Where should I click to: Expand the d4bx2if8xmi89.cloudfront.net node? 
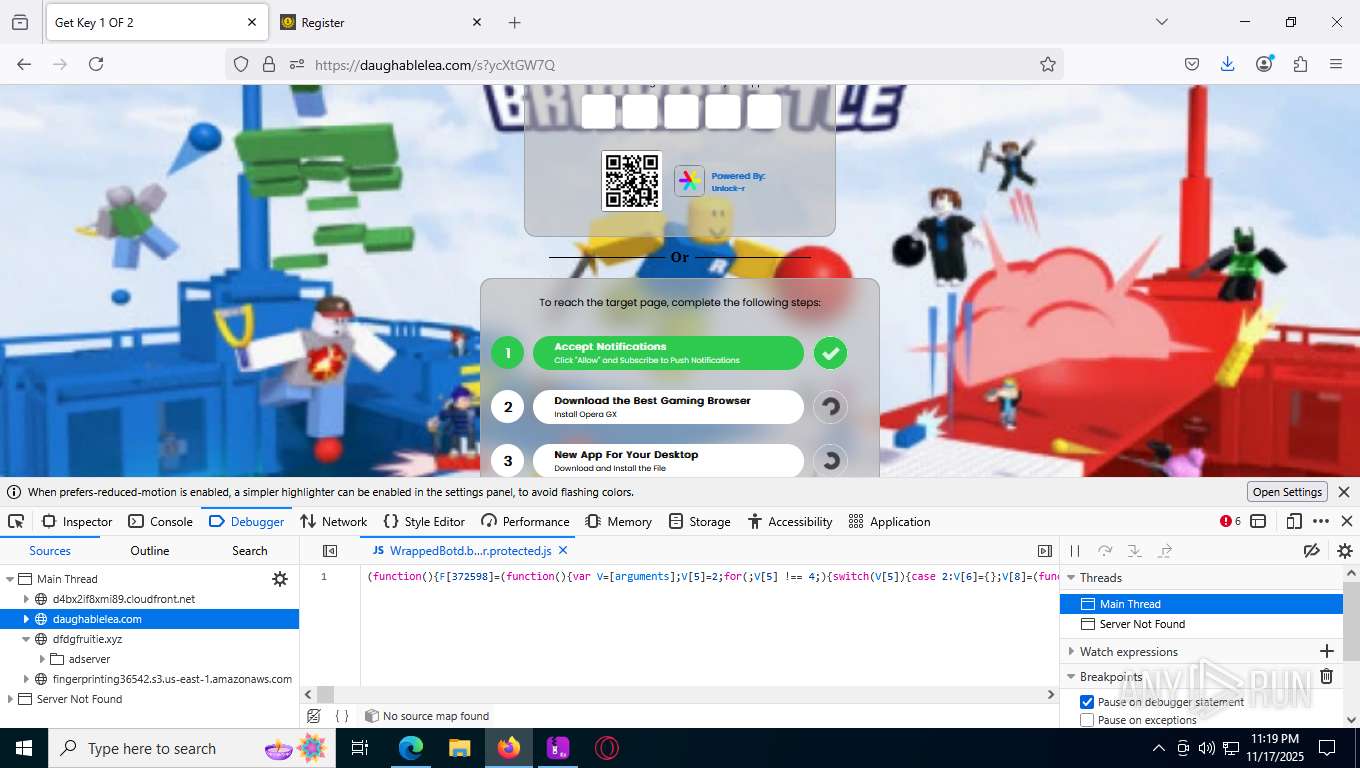pos(27,599)
